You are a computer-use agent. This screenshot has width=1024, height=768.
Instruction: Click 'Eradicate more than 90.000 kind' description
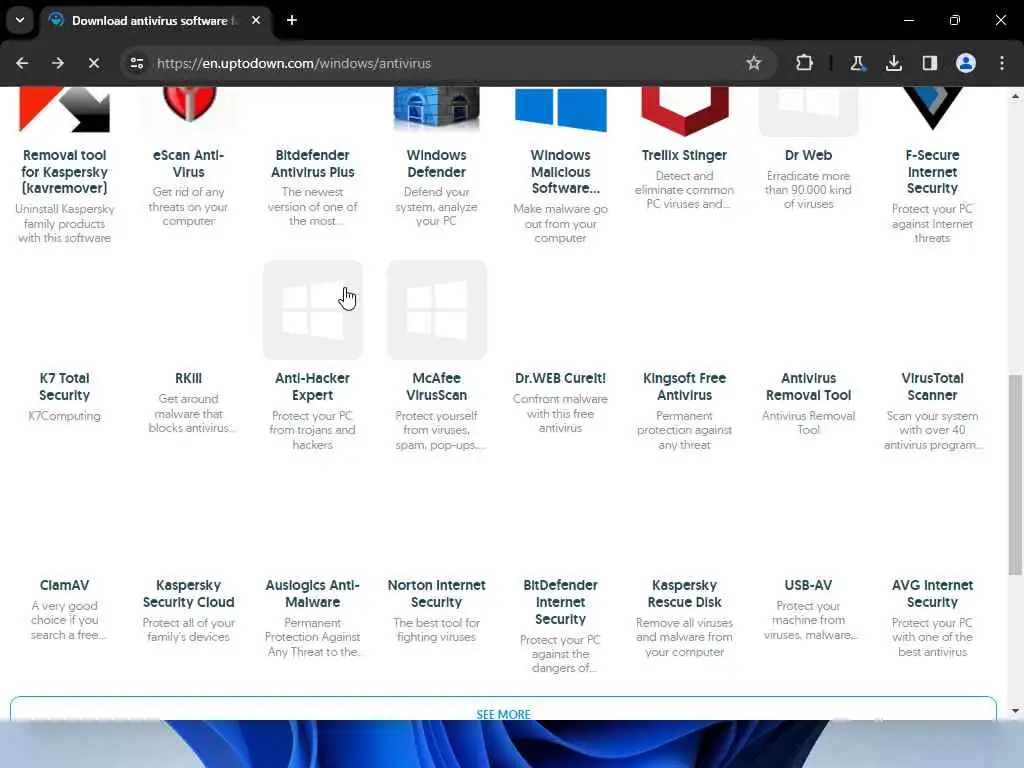pos(808,190)
